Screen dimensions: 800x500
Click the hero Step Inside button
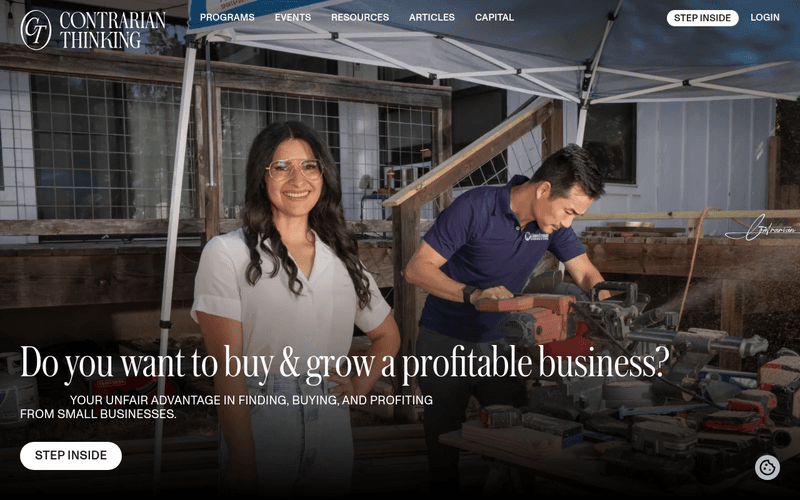71,455
